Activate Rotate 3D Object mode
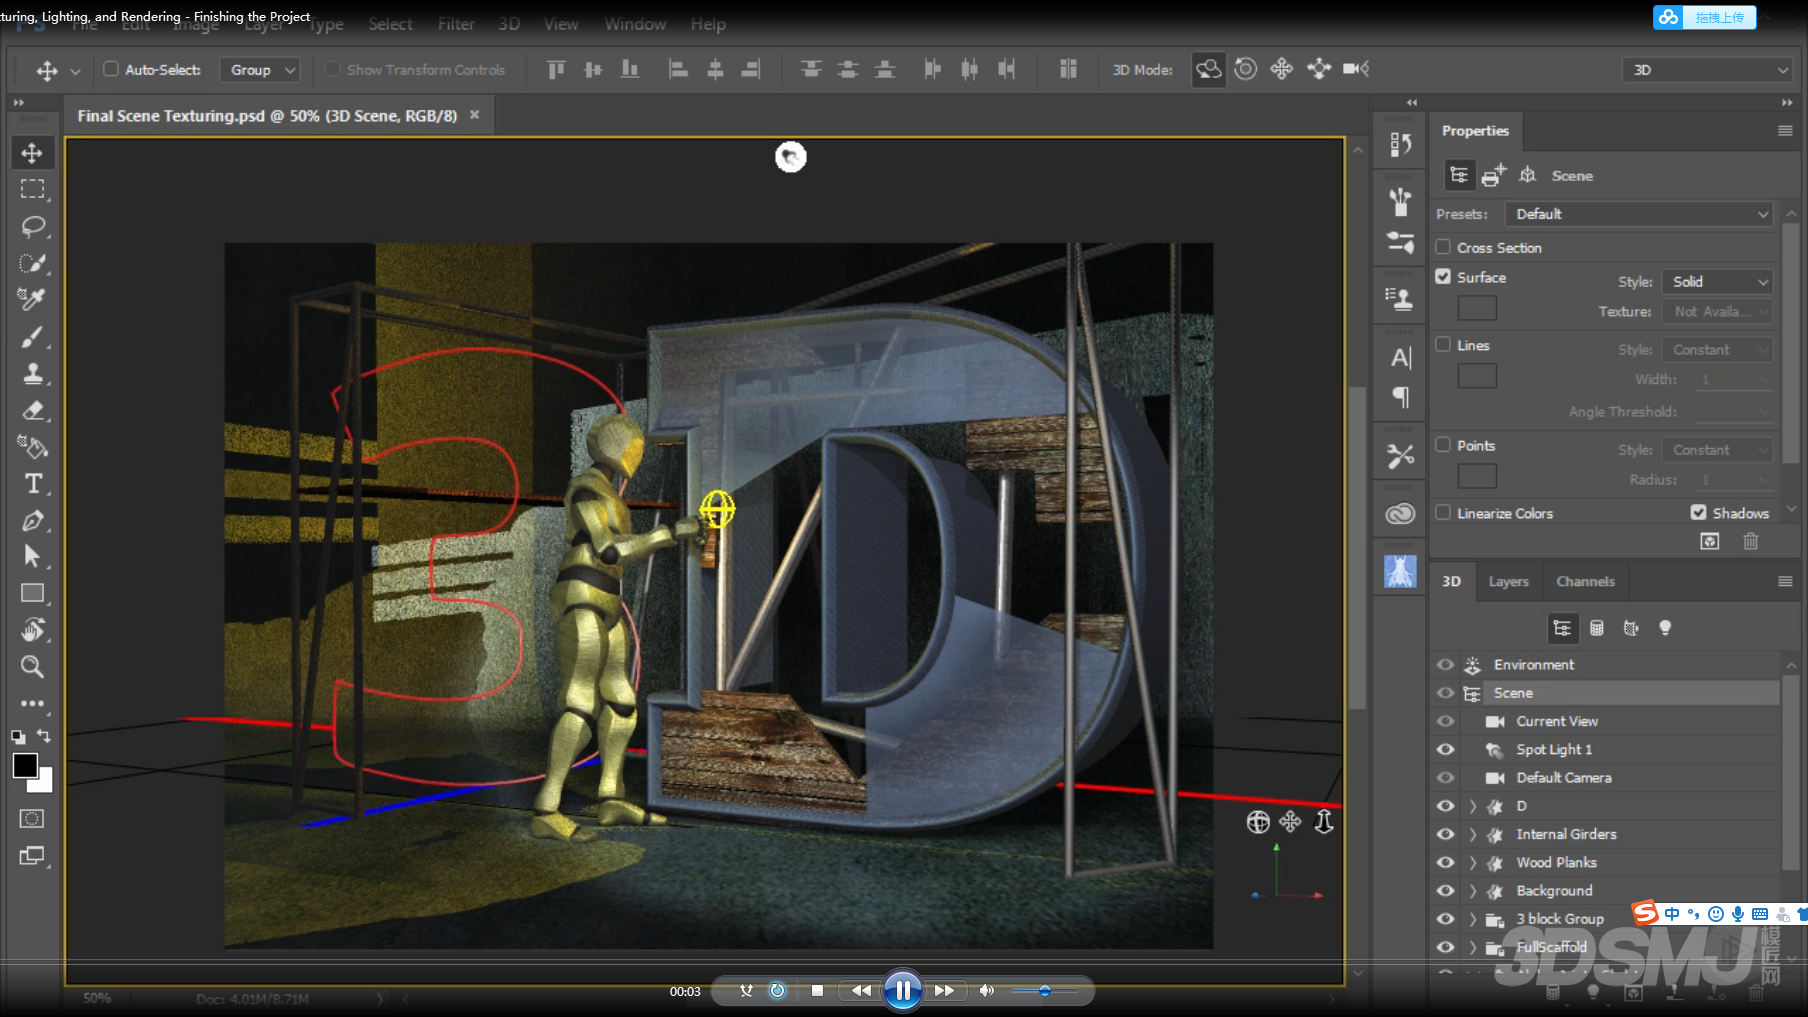Screen dimensions: 1808x1017 (x=1208, y=69)
